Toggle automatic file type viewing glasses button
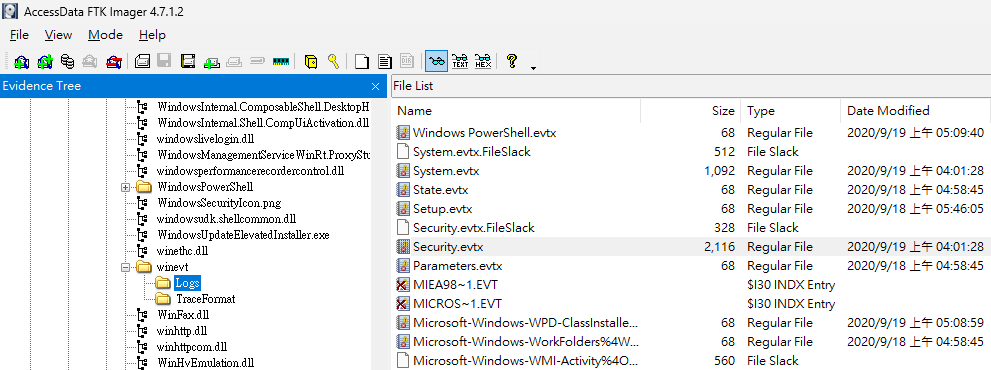991x370 pixels. 437,61
